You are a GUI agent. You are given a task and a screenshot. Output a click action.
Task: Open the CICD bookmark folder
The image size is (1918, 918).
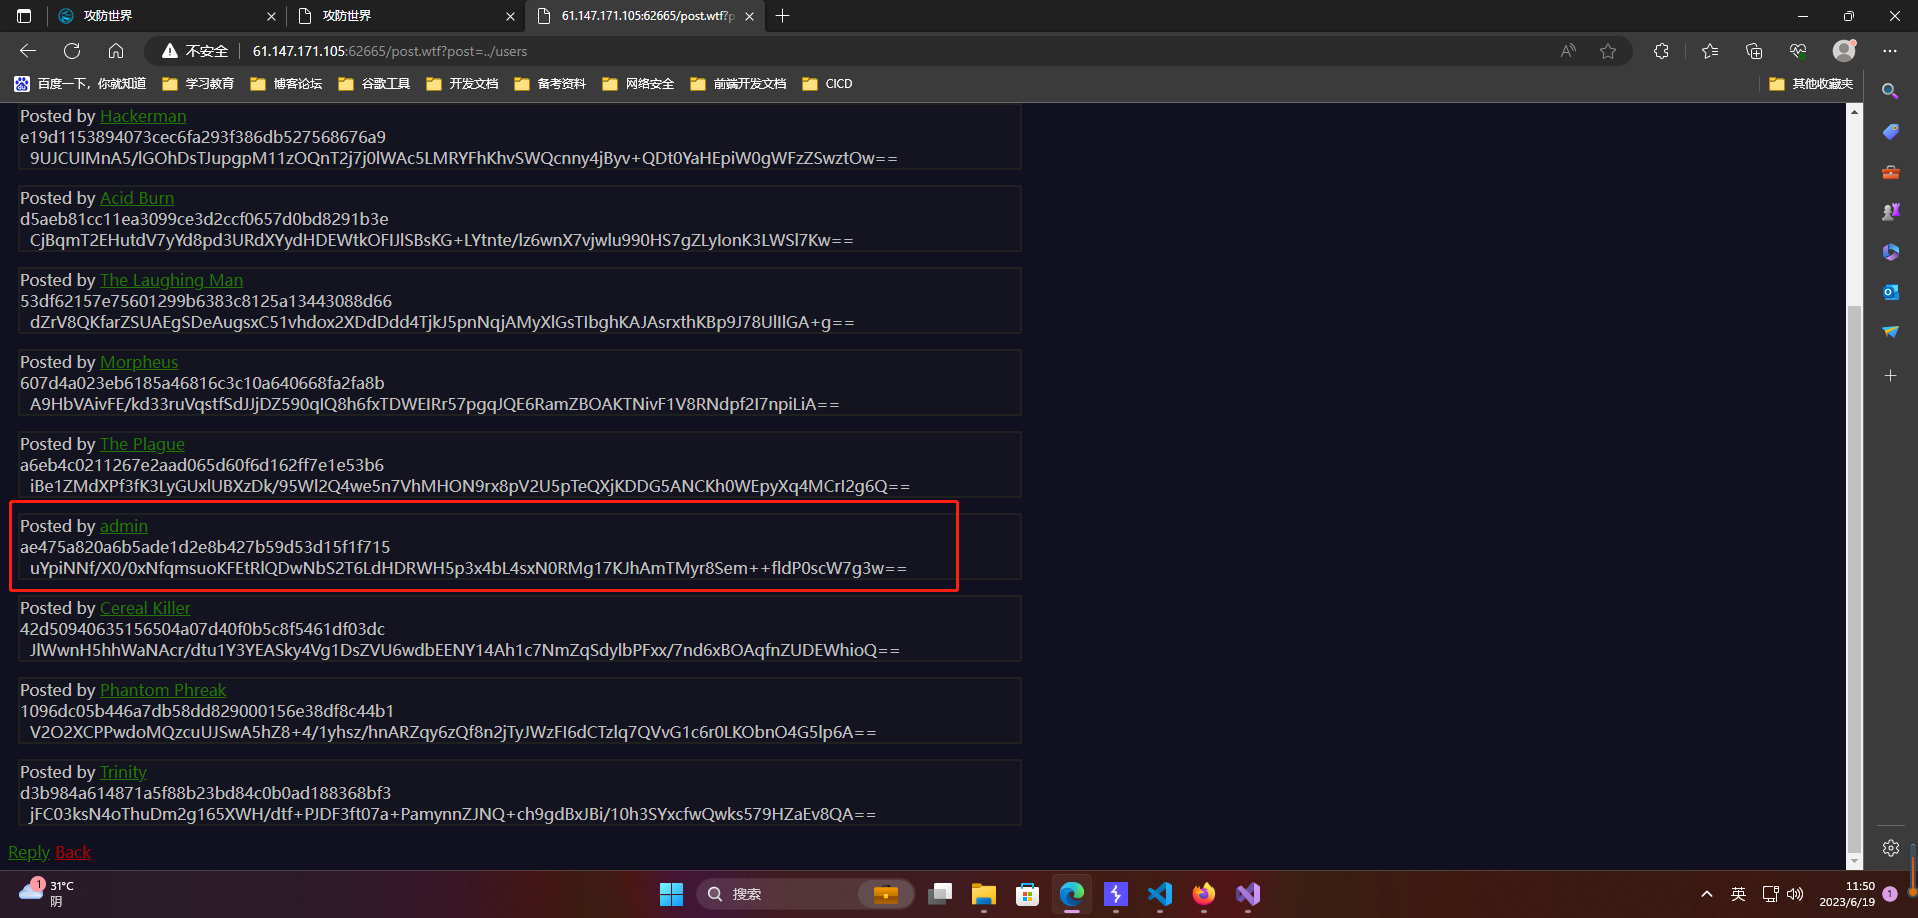pyautogui.click(x=827, y=84)
